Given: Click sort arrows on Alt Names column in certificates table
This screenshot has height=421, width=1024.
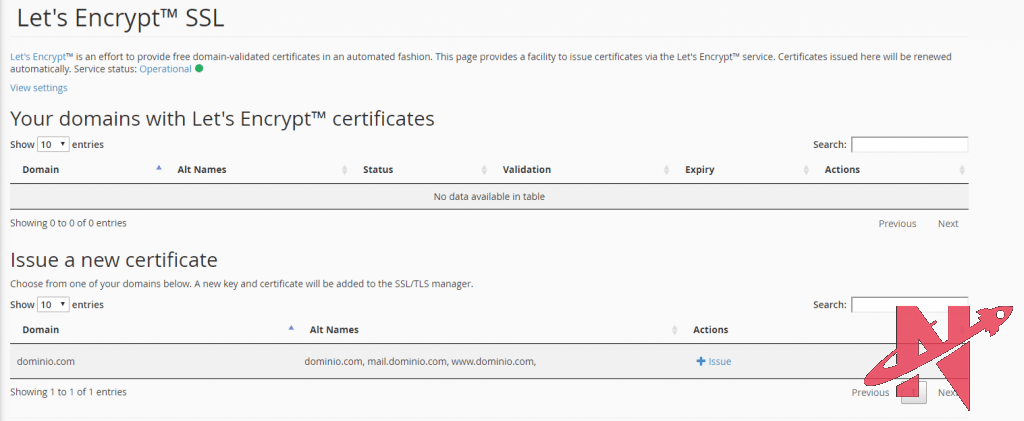Looking at the screenshot, I should point(345,170).
